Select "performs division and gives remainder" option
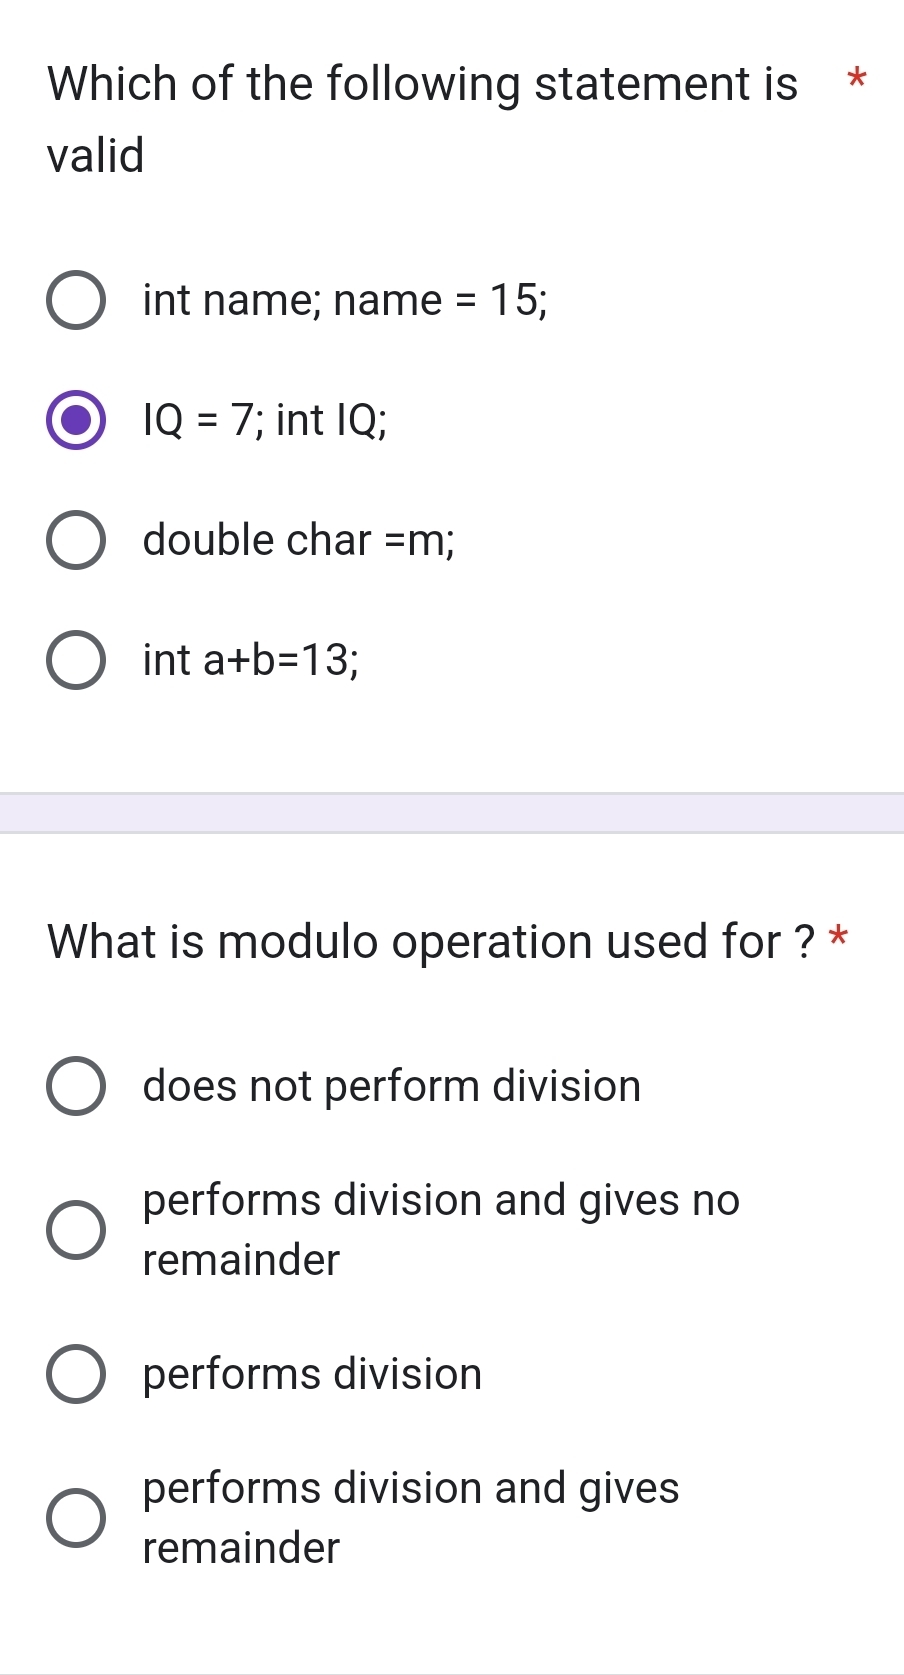 click(75, 1519)
